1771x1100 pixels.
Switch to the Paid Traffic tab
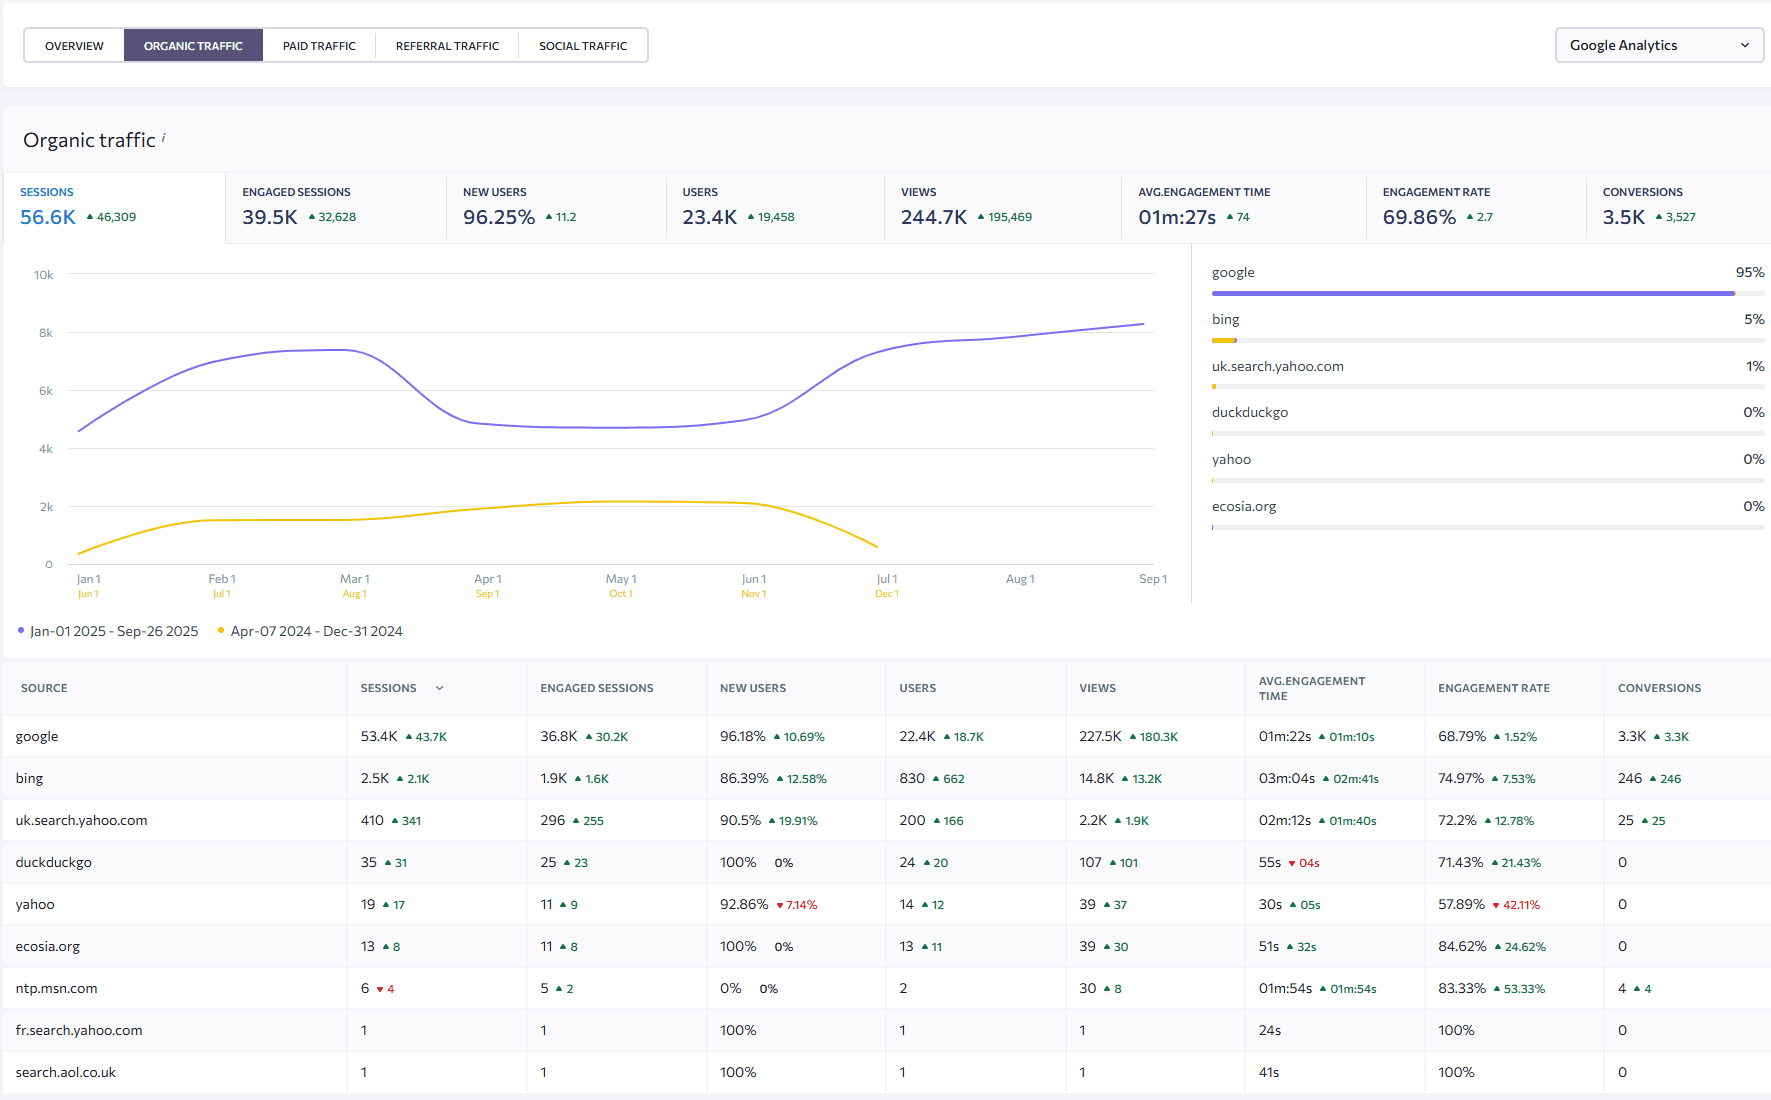[x=319, y=46]
